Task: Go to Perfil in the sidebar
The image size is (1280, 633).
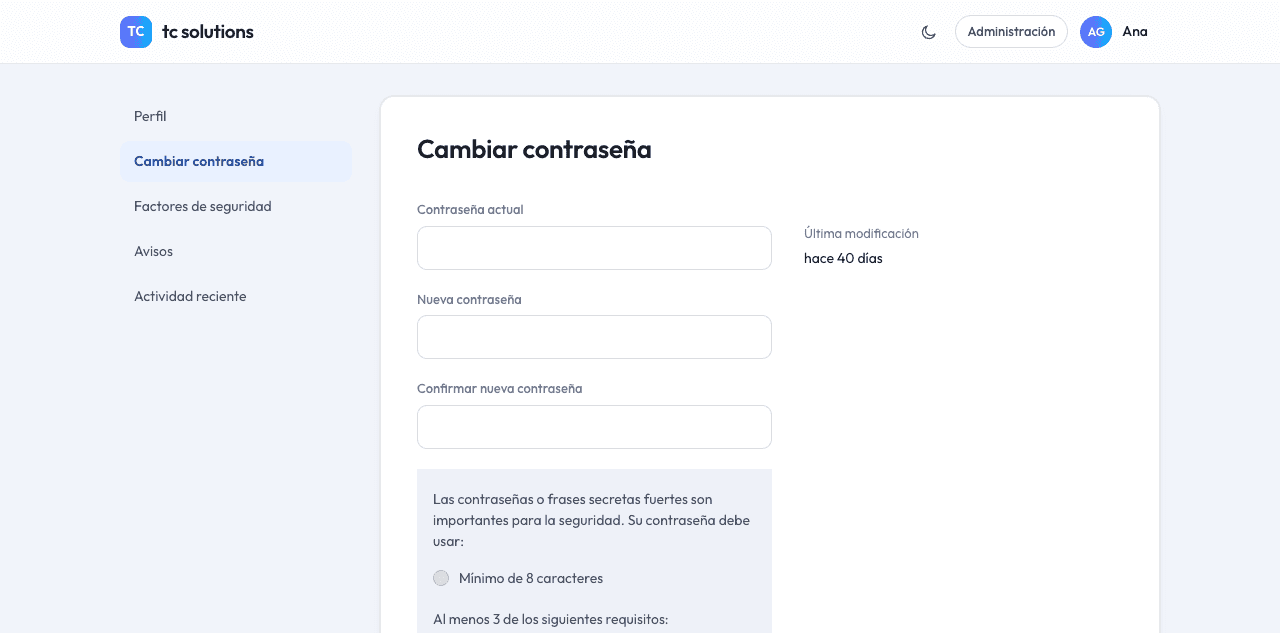Action: (x=236, y=116)
